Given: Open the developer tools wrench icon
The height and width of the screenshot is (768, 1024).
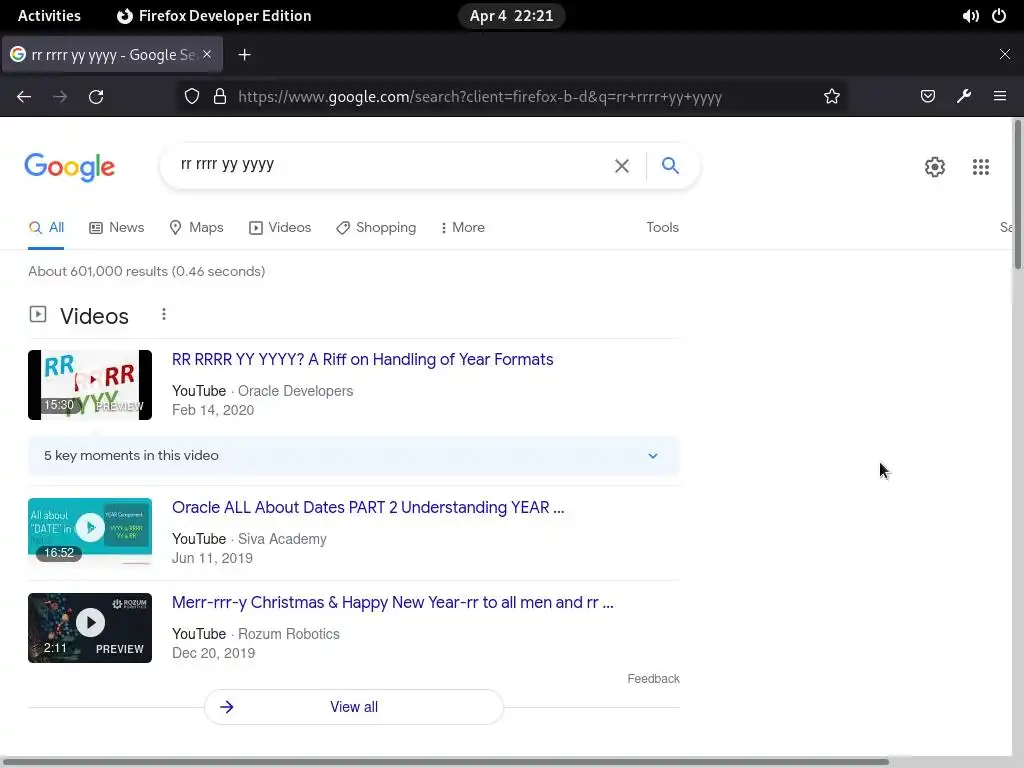Looking at the screenshot, I should (964, 97).
